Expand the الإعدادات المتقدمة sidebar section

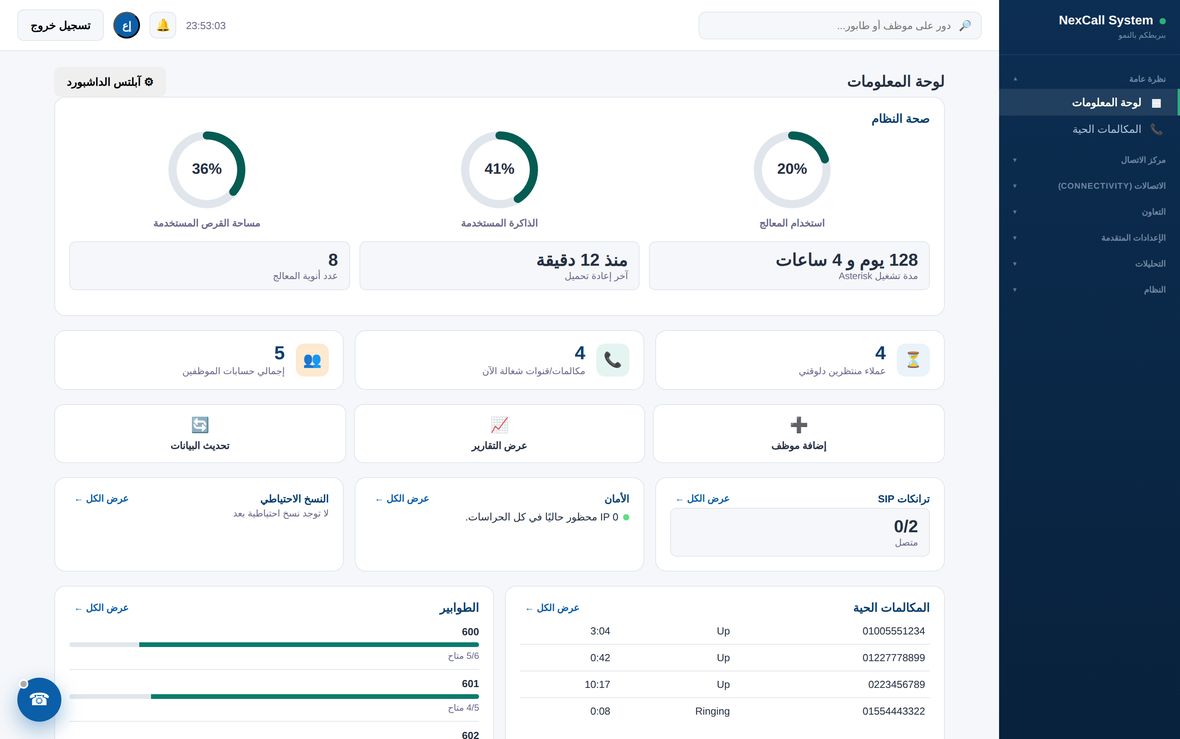point(1090,238)
